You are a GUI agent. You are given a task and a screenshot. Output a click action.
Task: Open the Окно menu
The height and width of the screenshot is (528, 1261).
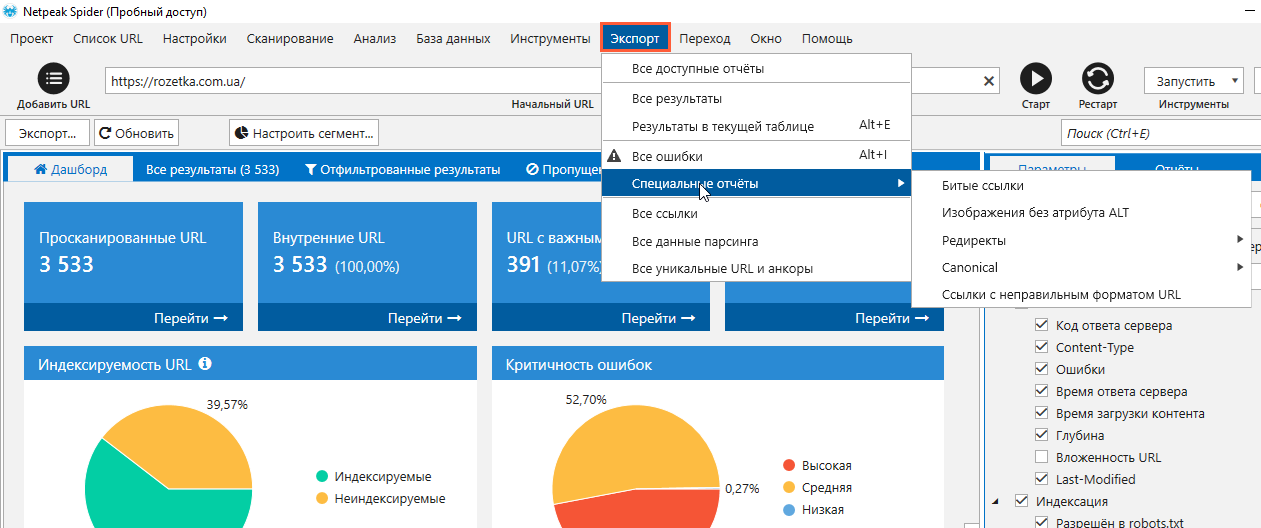pyautogui.click(x=766, y=38)
